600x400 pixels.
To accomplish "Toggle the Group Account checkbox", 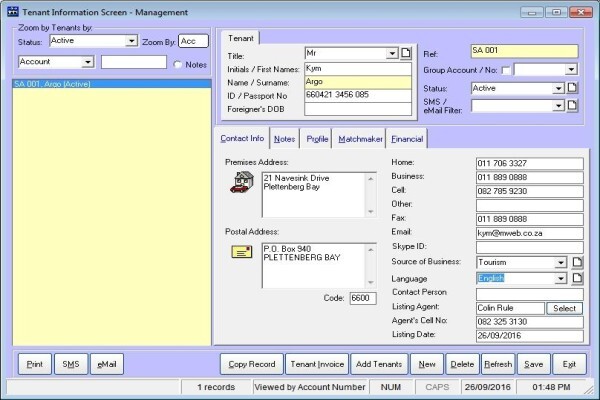I will click(x=506, y=70).
